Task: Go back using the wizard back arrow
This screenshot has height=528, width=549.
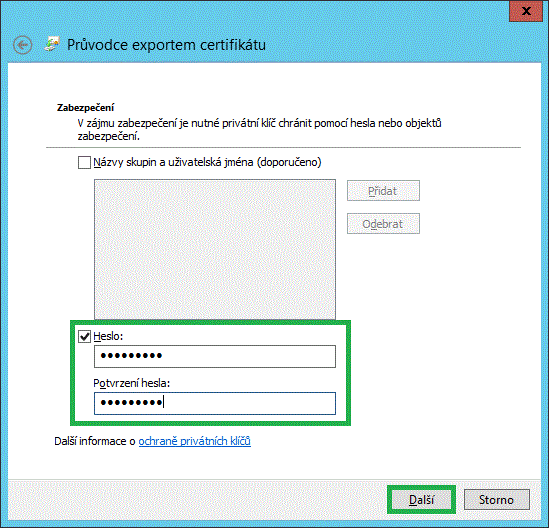Action: point(23,45)
